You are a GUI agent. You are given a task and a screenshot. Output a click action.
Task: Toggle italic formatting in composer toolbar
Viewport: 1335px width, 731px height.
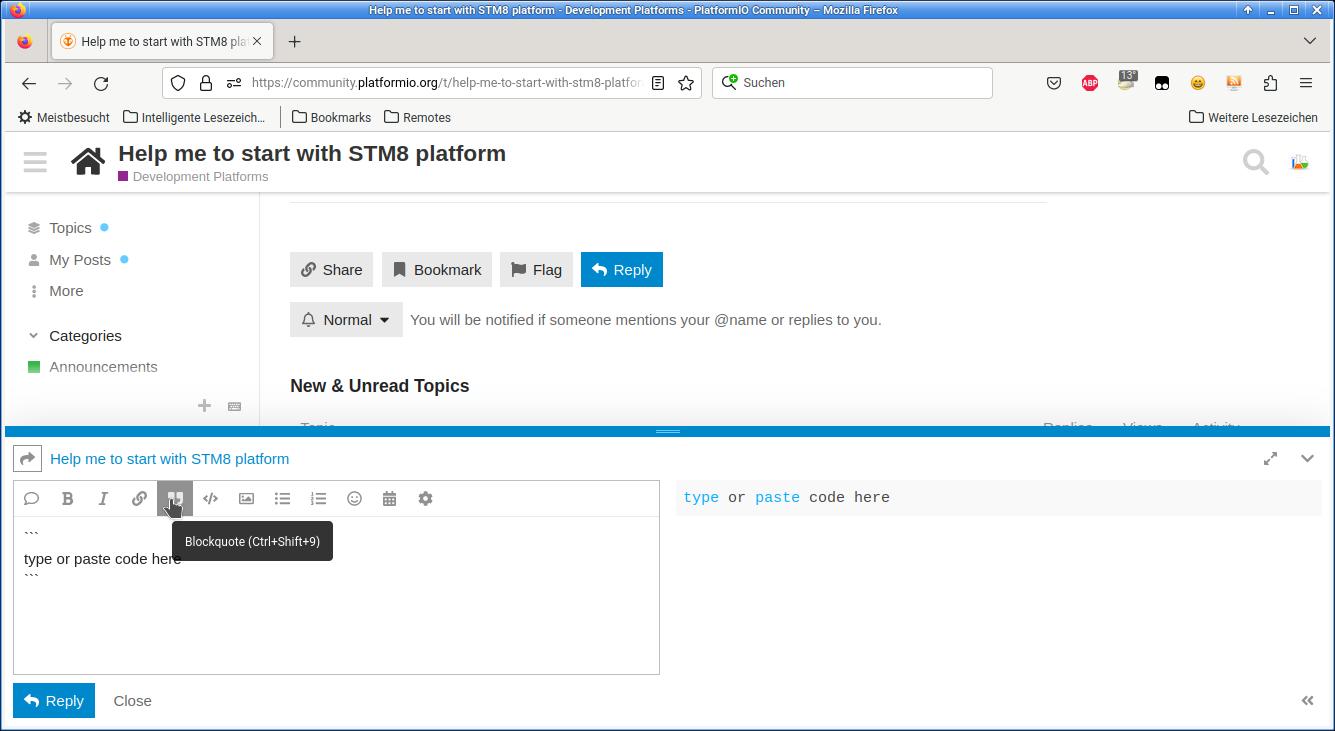click(x=103, y=498)
